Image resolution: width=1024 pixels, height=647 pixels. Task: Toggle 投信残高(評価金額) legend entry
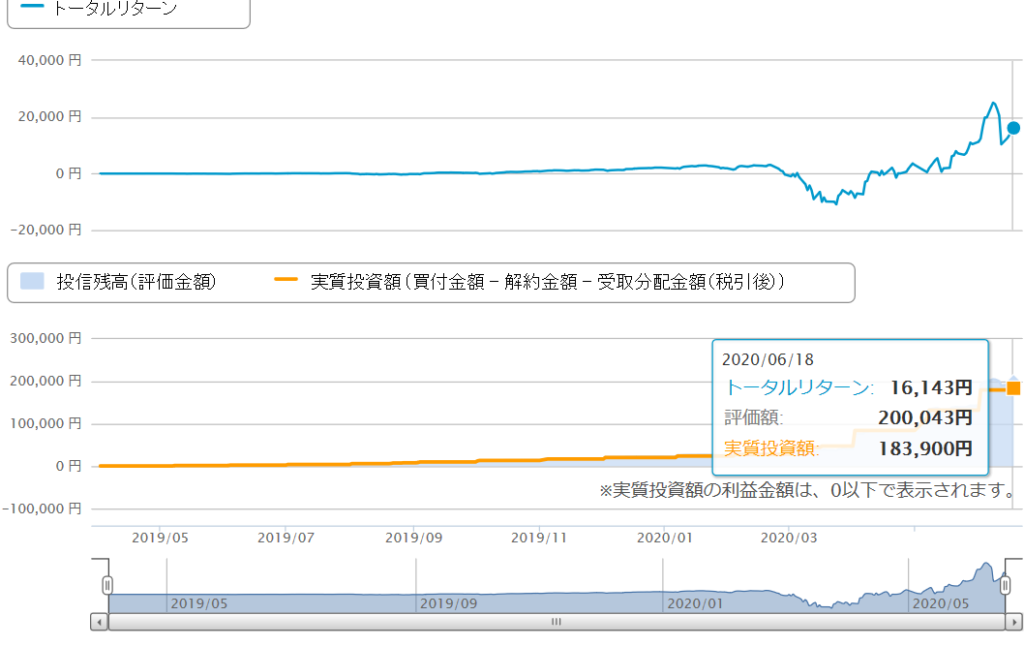[118, 282]
